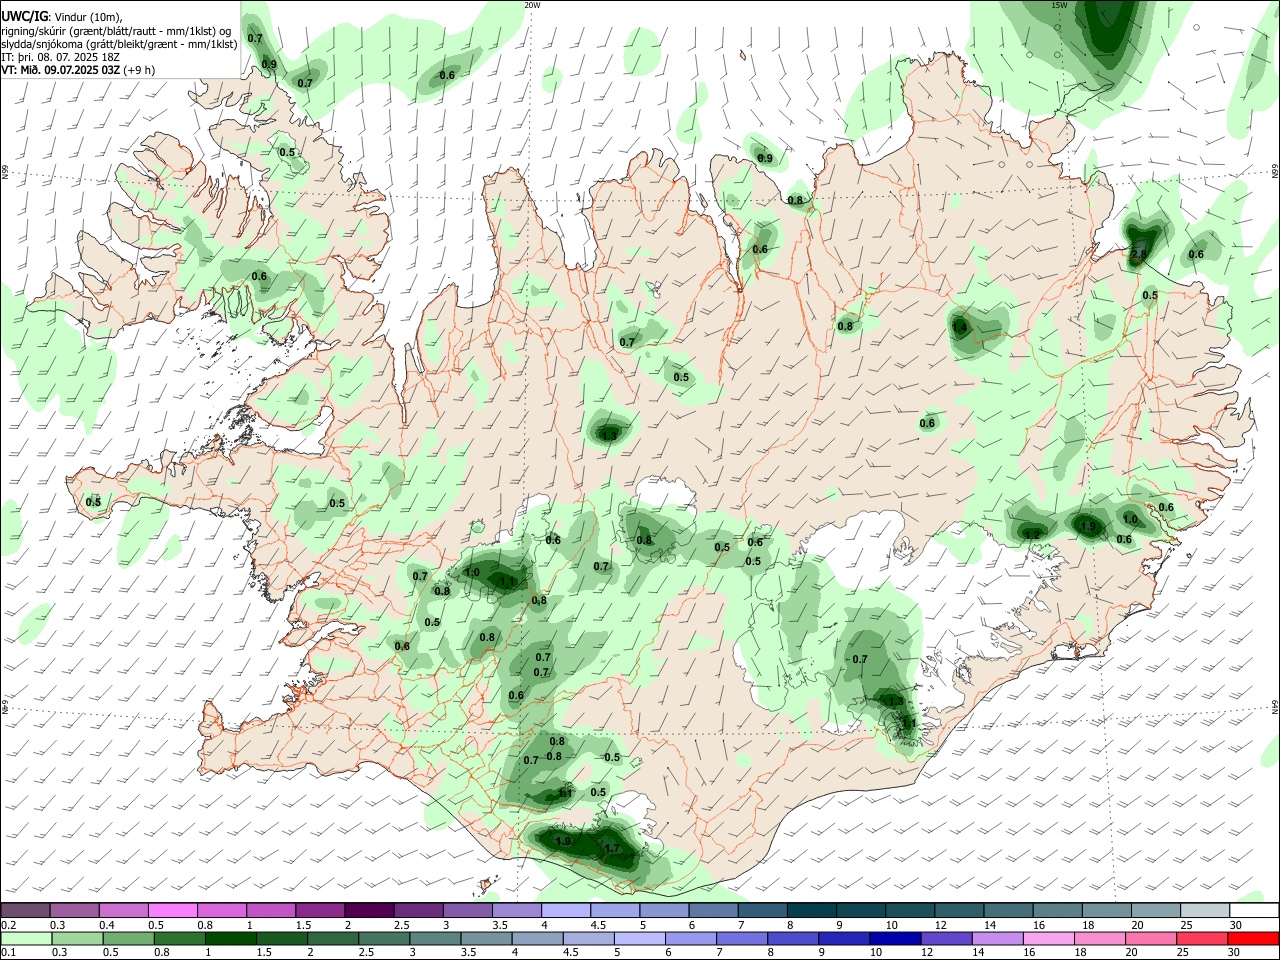Pick the light purple 14 swatch in bottom legend row
This screenshot has width=1280, height=960.
click(x=997, y=939)
